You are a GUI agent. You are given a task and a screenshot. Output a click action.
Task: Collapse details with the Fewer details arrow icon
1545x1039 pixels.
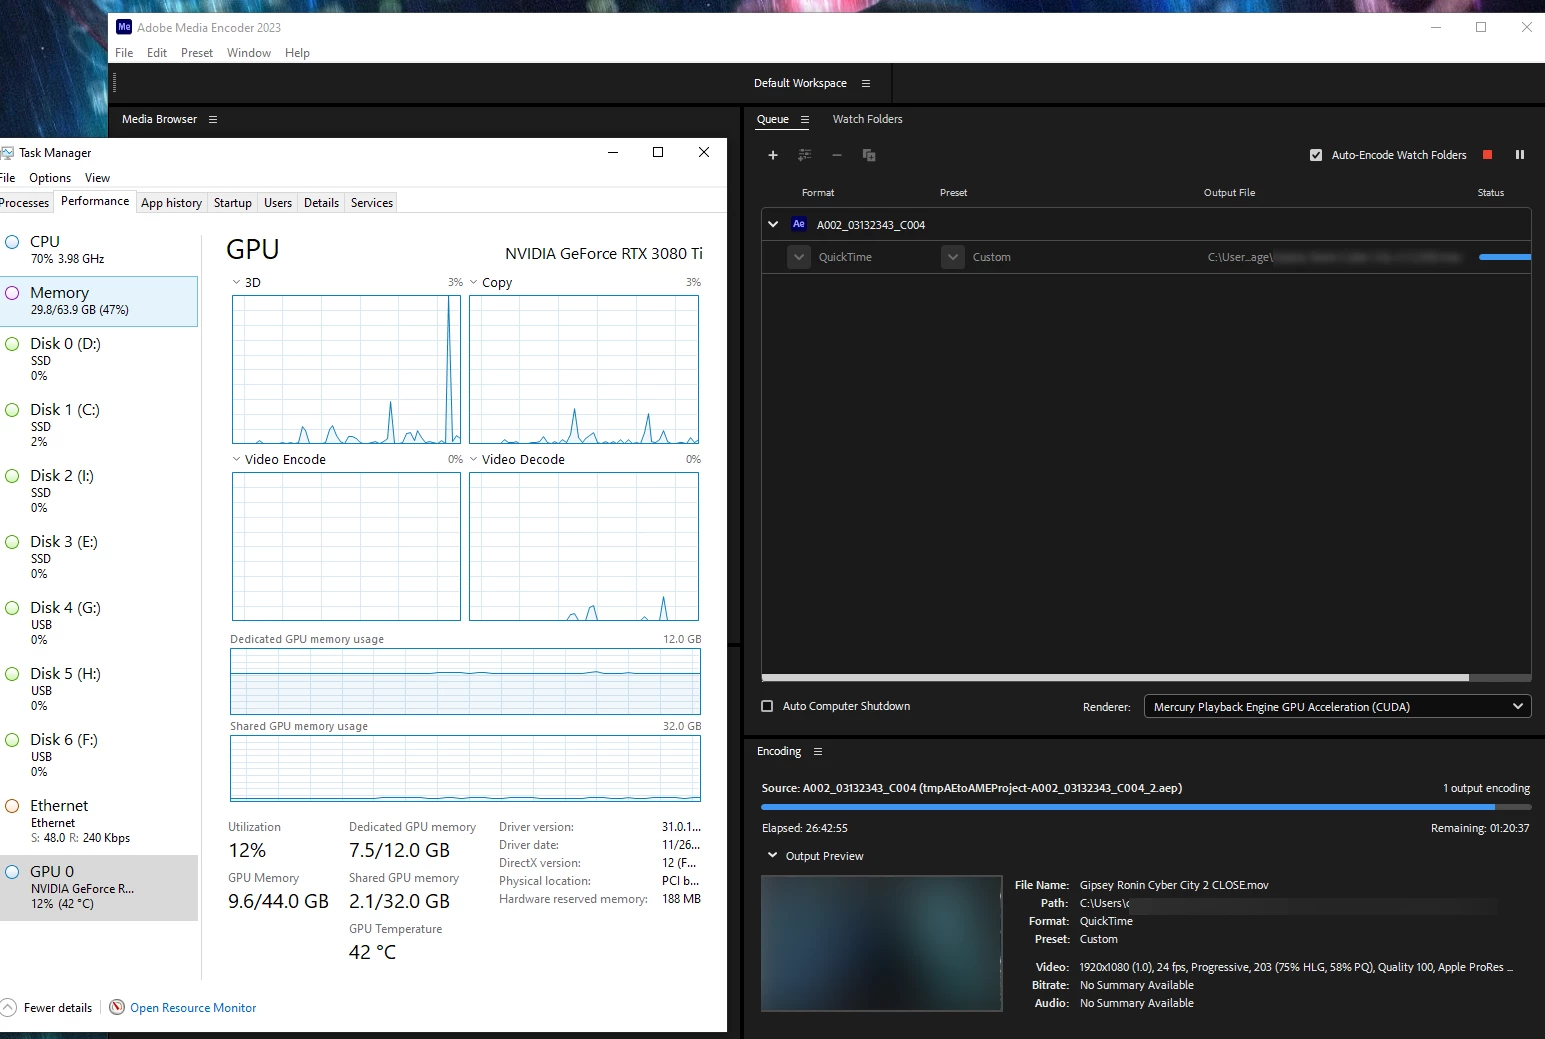pos(8,1007)
